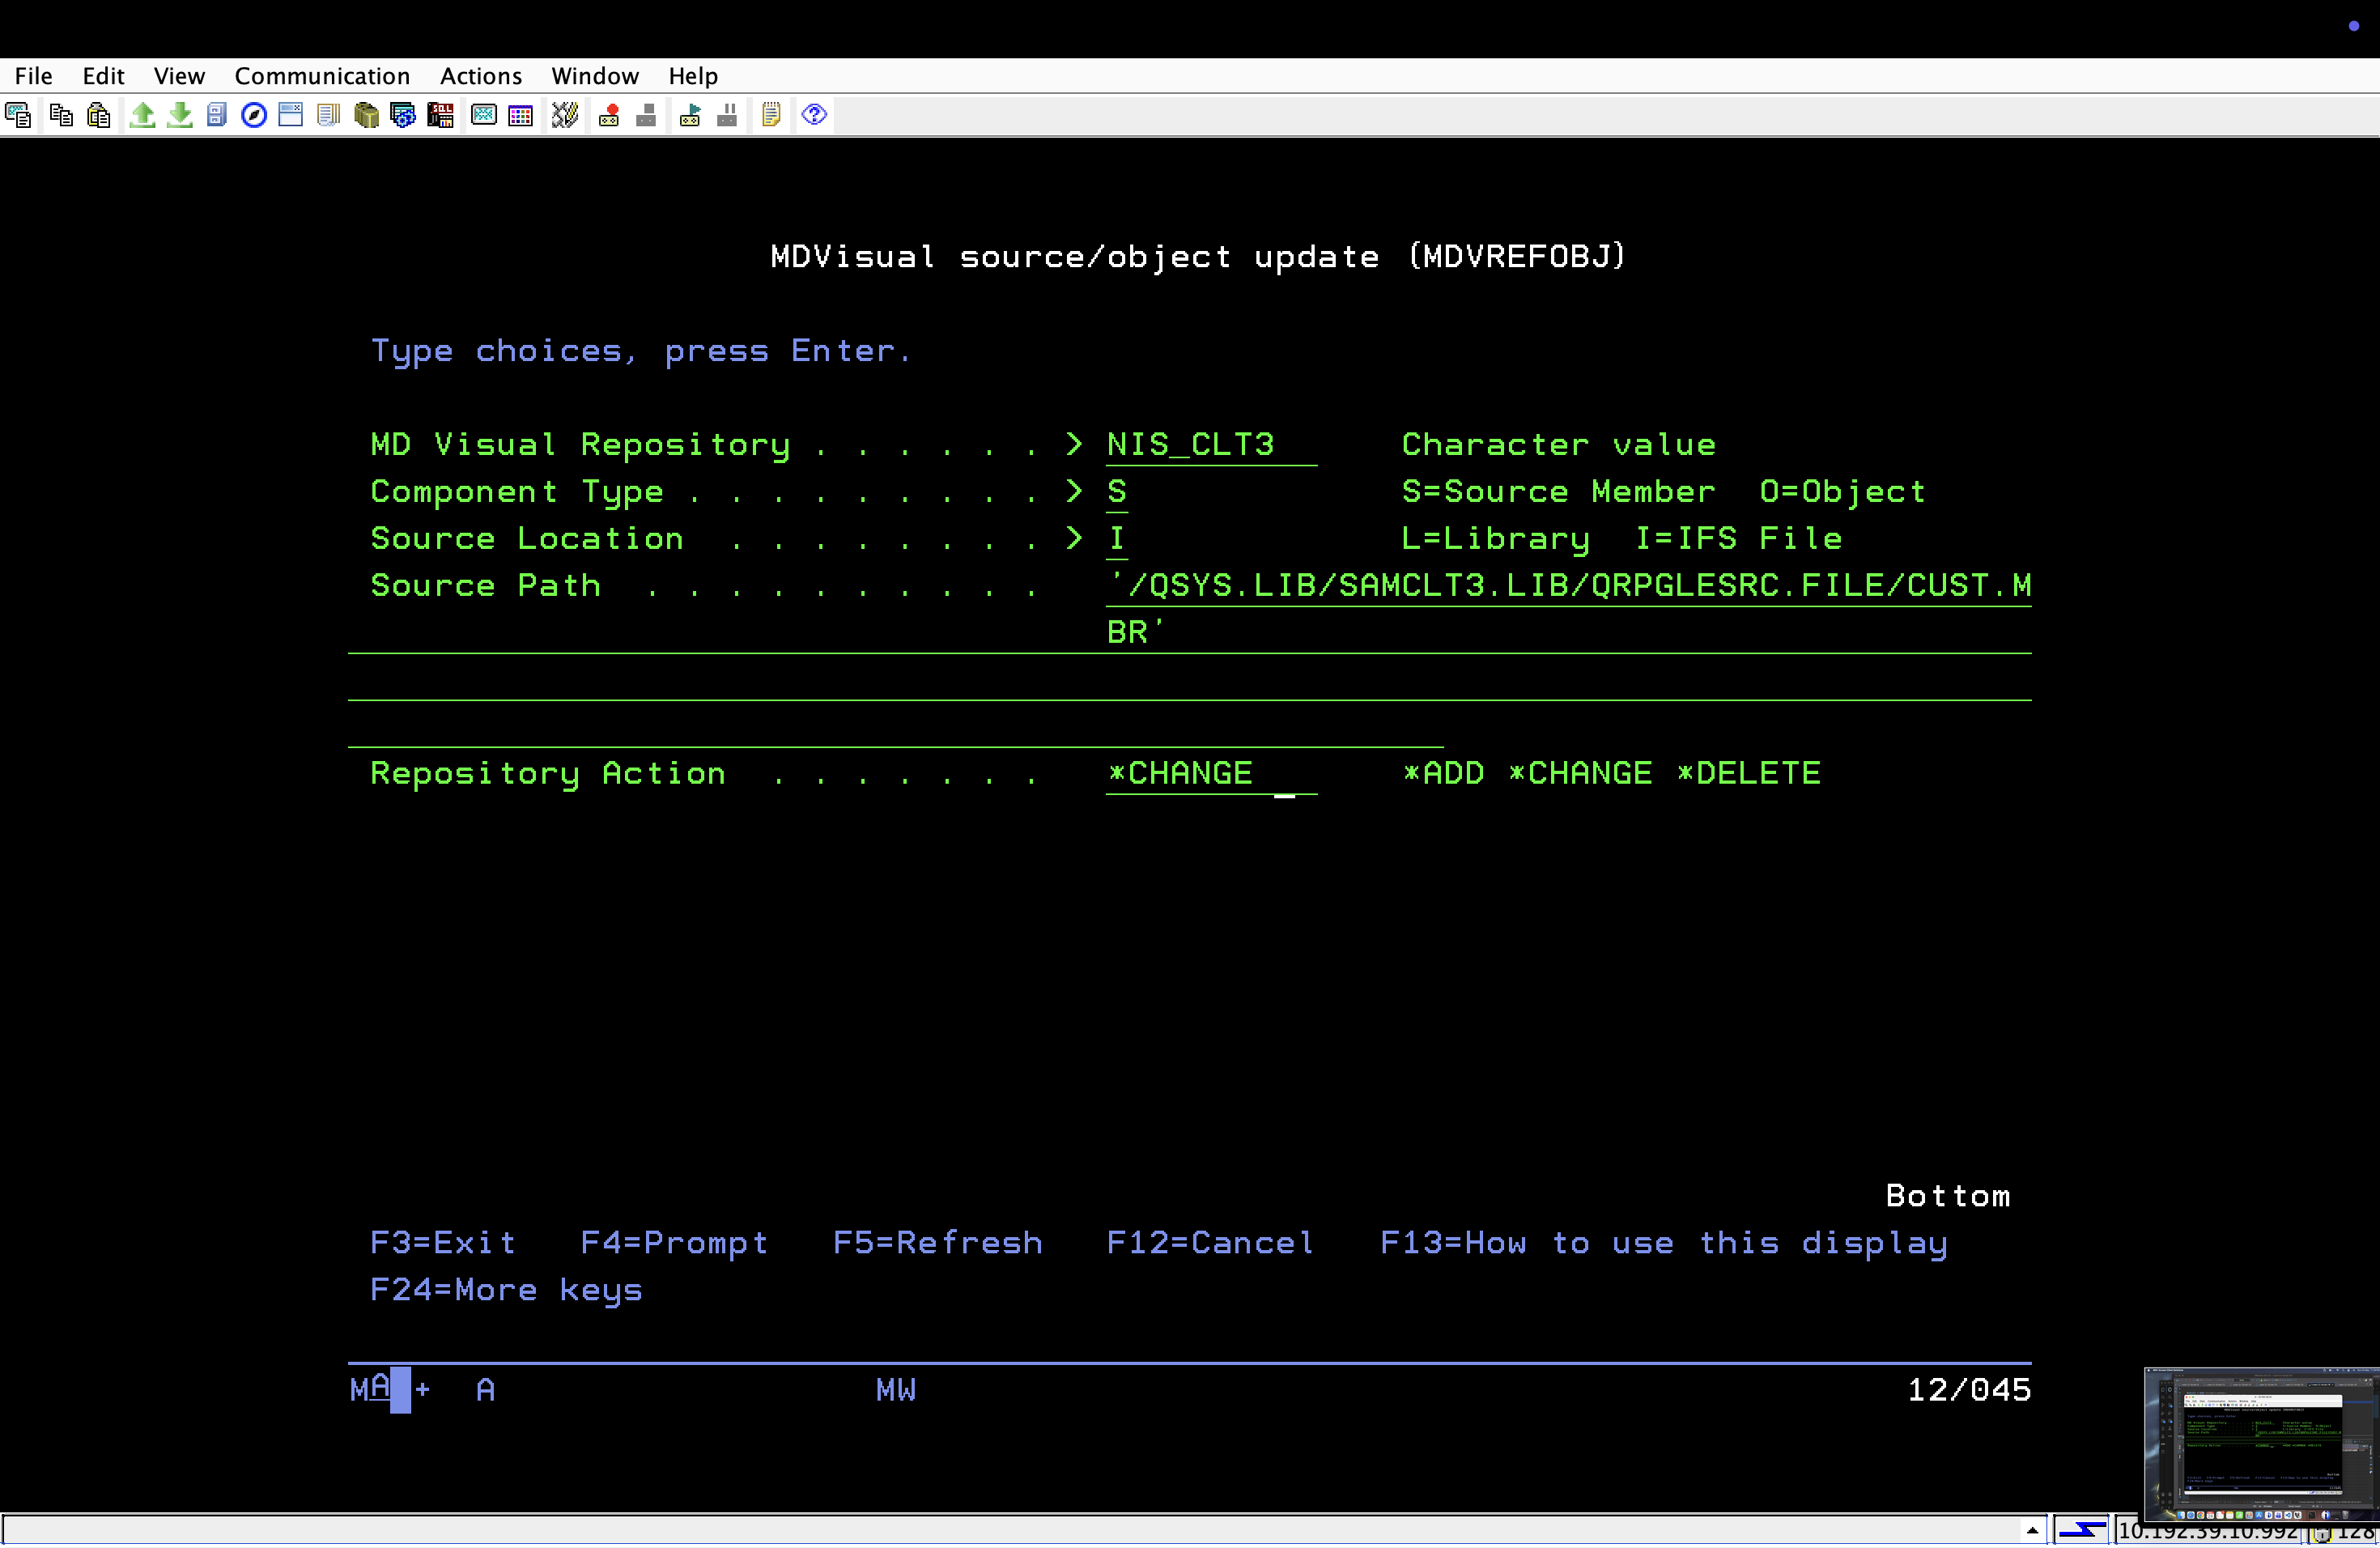Click the pause macro icon

(x=727, y=115)
